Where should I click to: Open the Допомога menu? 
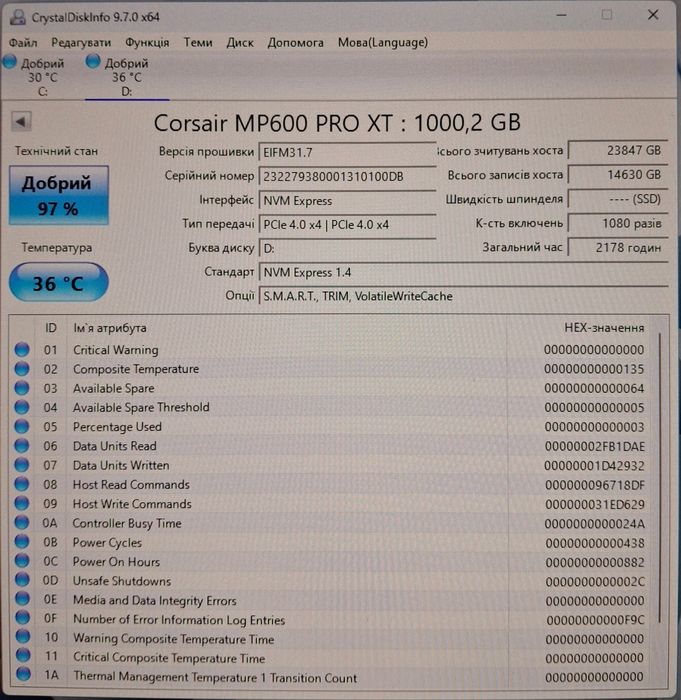pos(295,43)
